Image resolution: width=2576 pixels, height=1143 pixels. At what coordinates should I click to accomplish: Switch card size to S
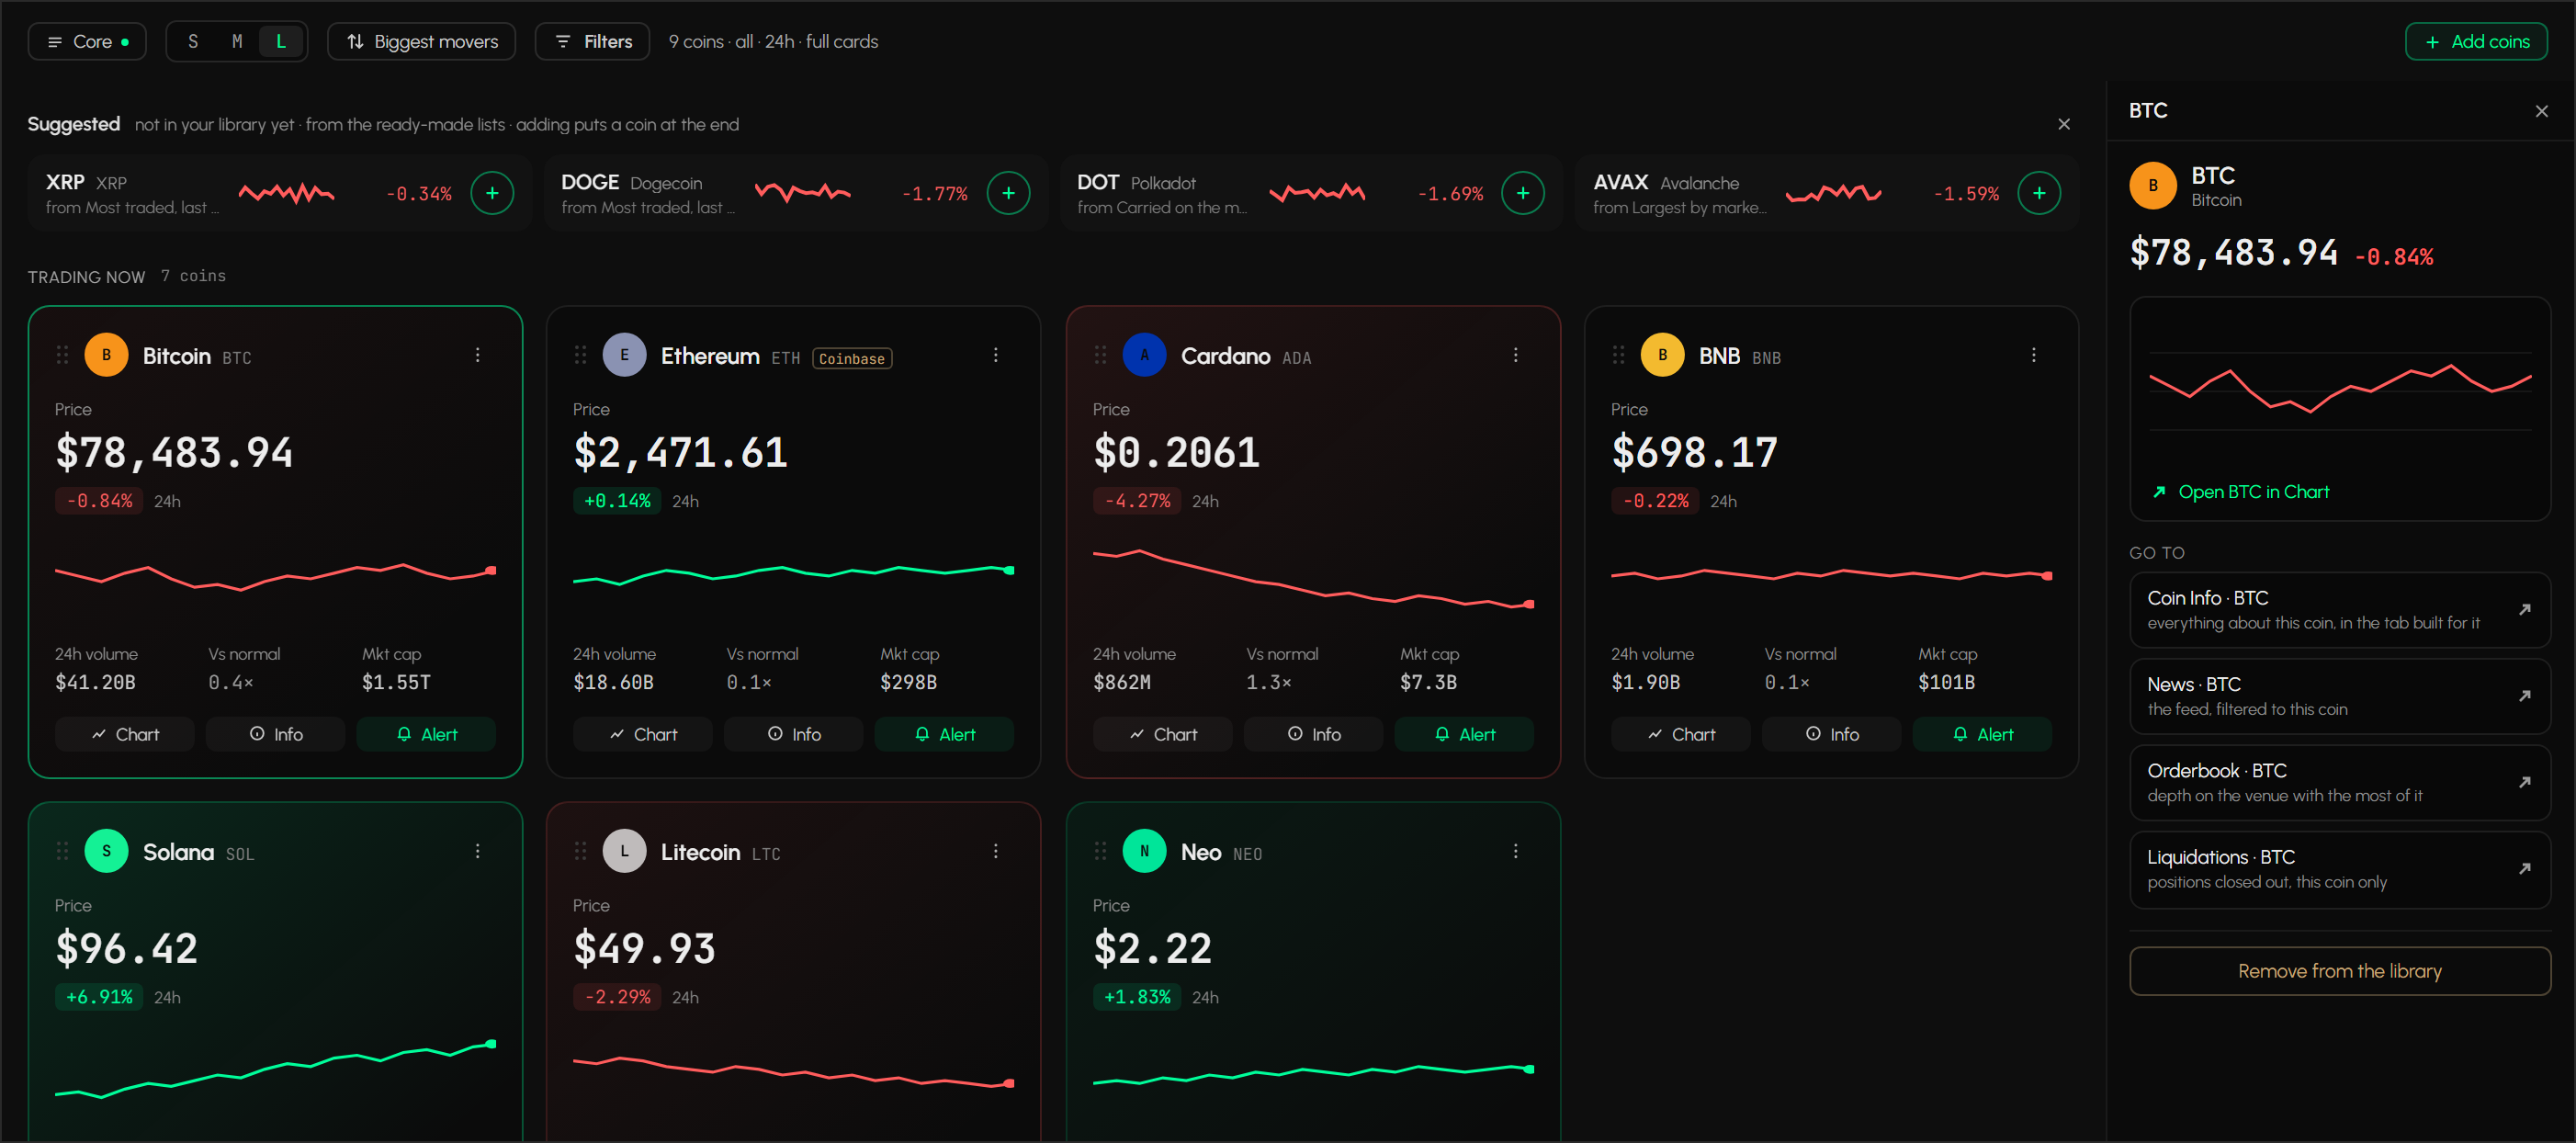pos(193,41)
